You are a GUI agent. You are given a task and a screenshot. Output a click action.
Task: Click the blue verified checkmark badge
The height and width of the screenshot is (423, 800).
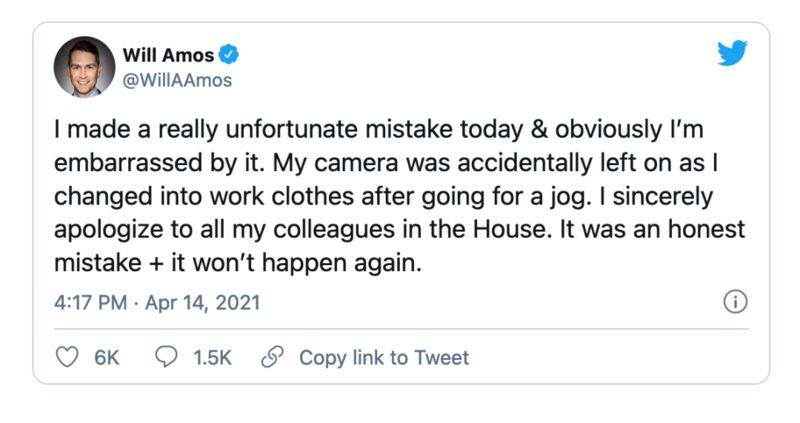tap(229, 55)
